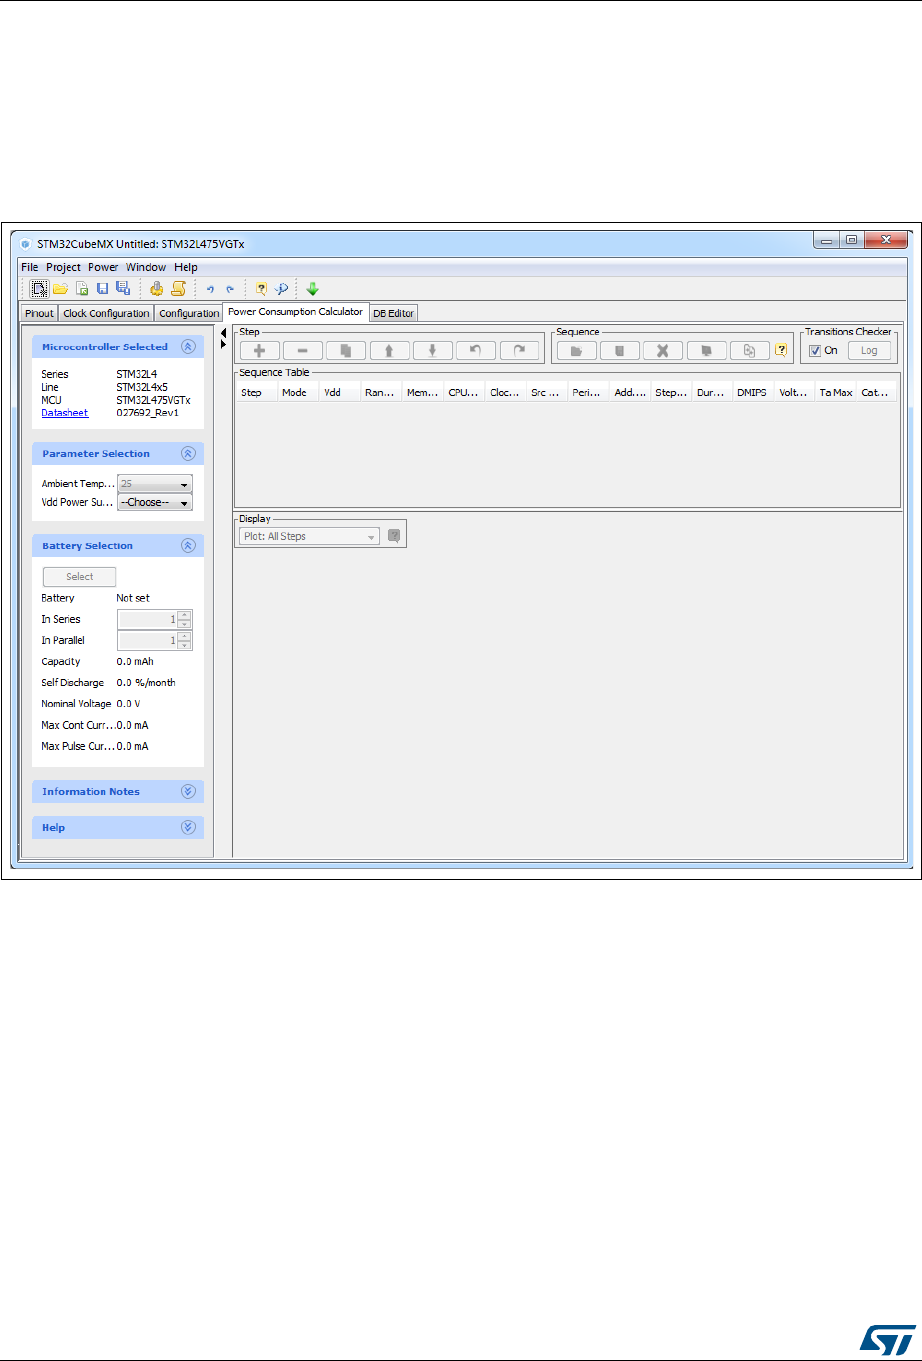Open the Window menu

click(146, 267)
